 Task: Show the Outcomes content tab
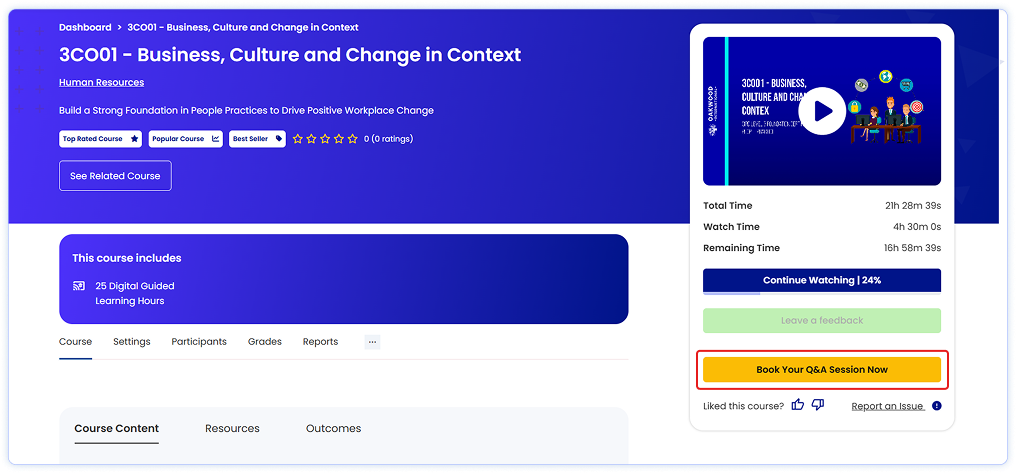[333, 429]
